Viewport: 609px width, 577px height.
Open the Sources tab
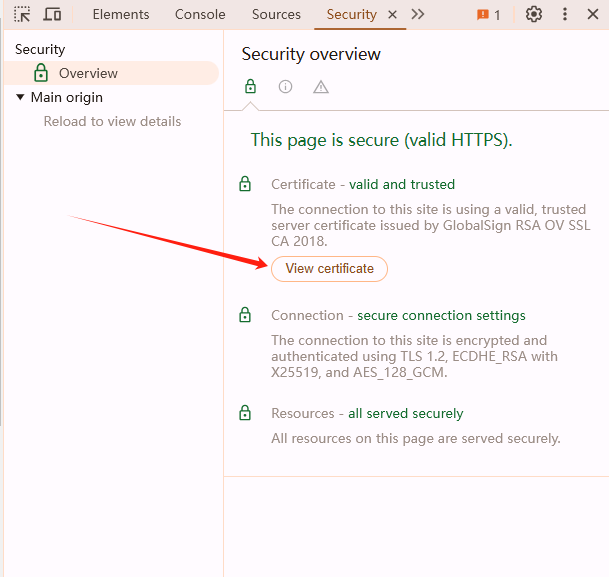click(276, 14)
